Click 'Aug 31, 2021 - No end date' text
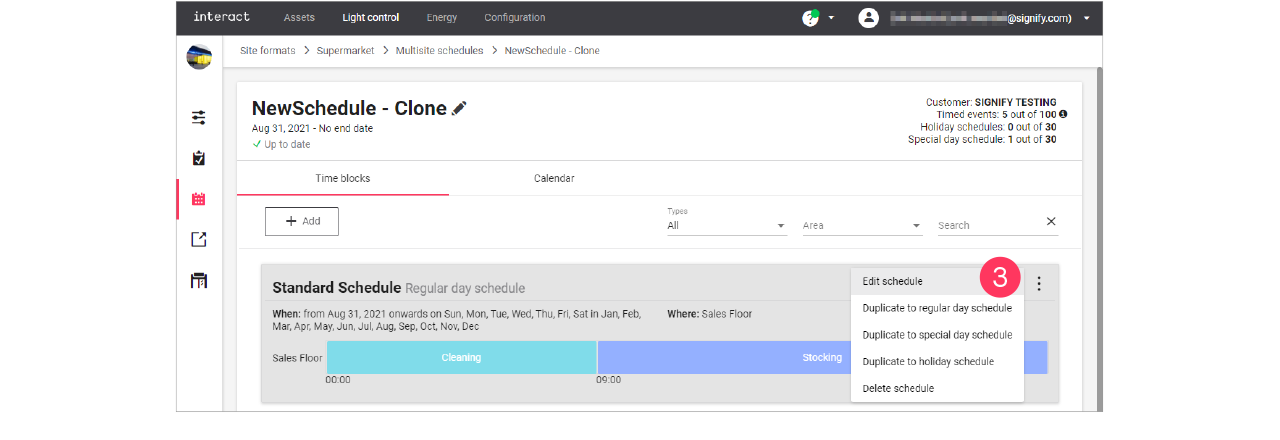Screen dimensions: 1280x440 coord(313,128)
